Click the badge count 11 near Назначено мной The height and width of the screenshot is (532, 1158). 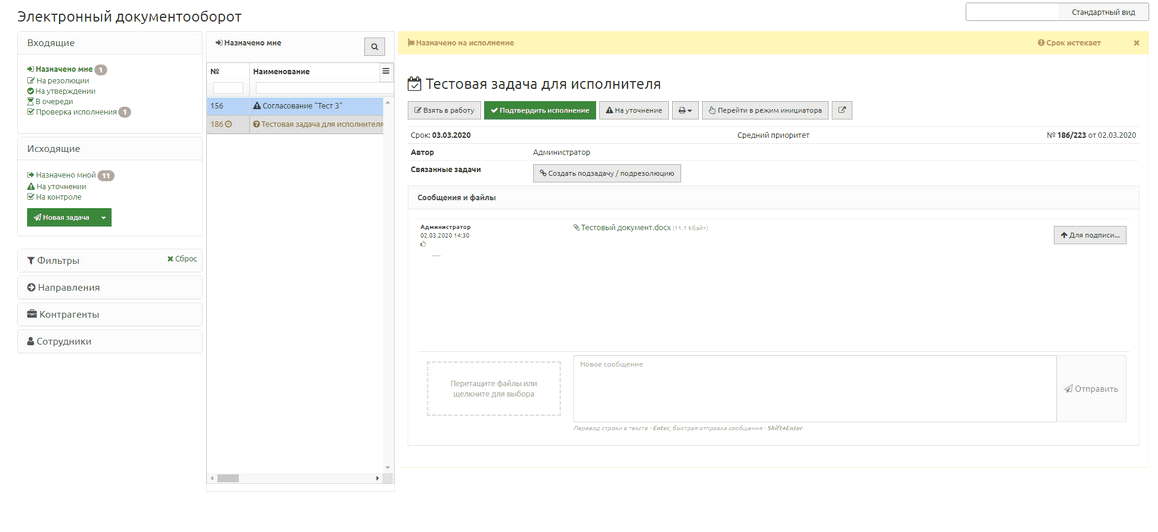(106, 176)
